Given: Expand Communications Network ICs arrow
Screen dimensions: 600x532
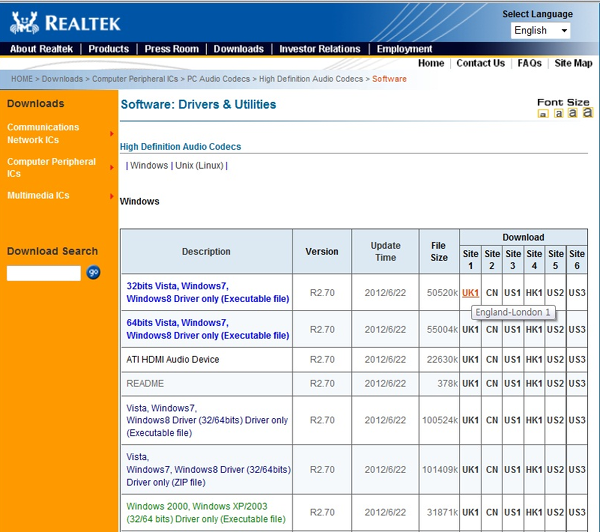Looking at the screenshot, I should click(x=112, y=134).
